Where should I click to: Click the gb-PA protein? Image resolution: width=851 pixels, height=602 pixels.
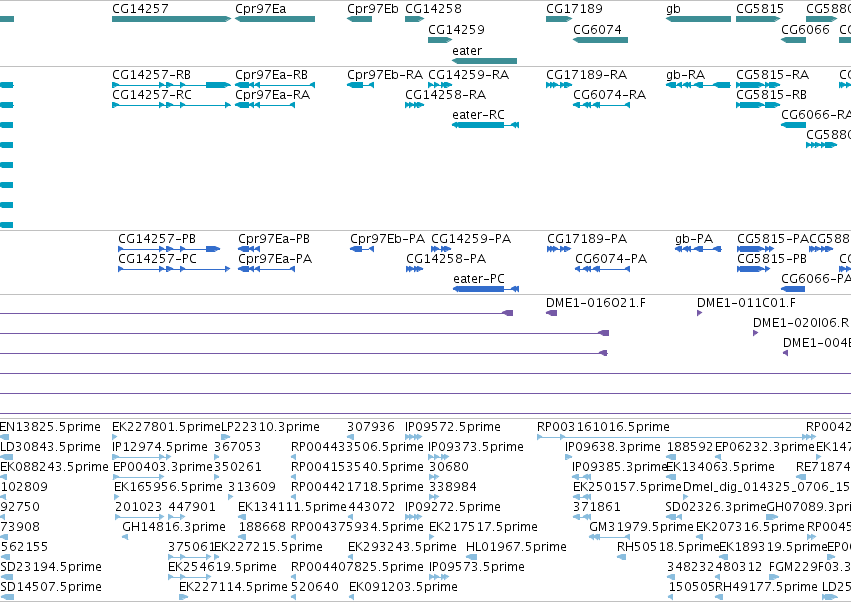click(x=698, y=249)
